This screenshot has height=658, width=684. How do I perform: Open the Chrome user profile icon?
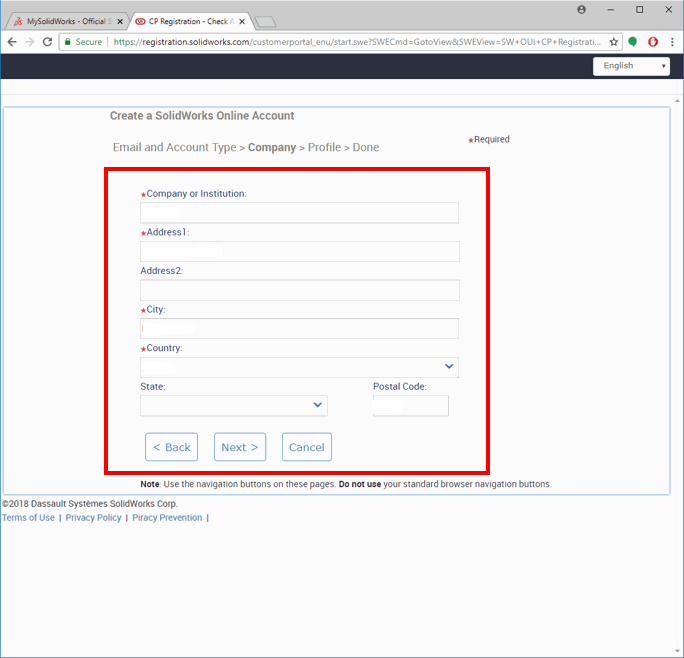(582, 9)
